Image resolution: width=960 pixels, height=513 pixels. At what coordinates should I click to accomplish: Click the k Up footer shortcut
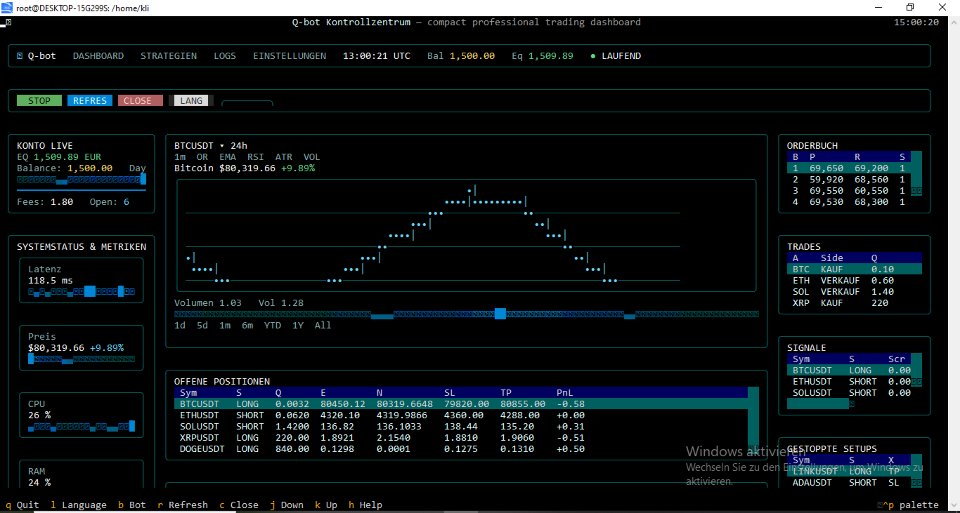point(326,505)
